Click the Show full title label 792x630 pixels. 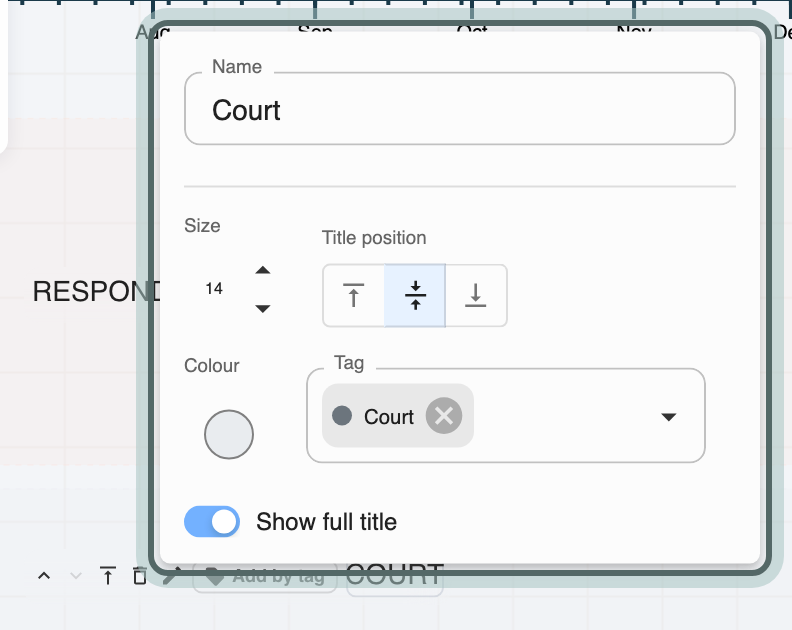click(326, 522)
